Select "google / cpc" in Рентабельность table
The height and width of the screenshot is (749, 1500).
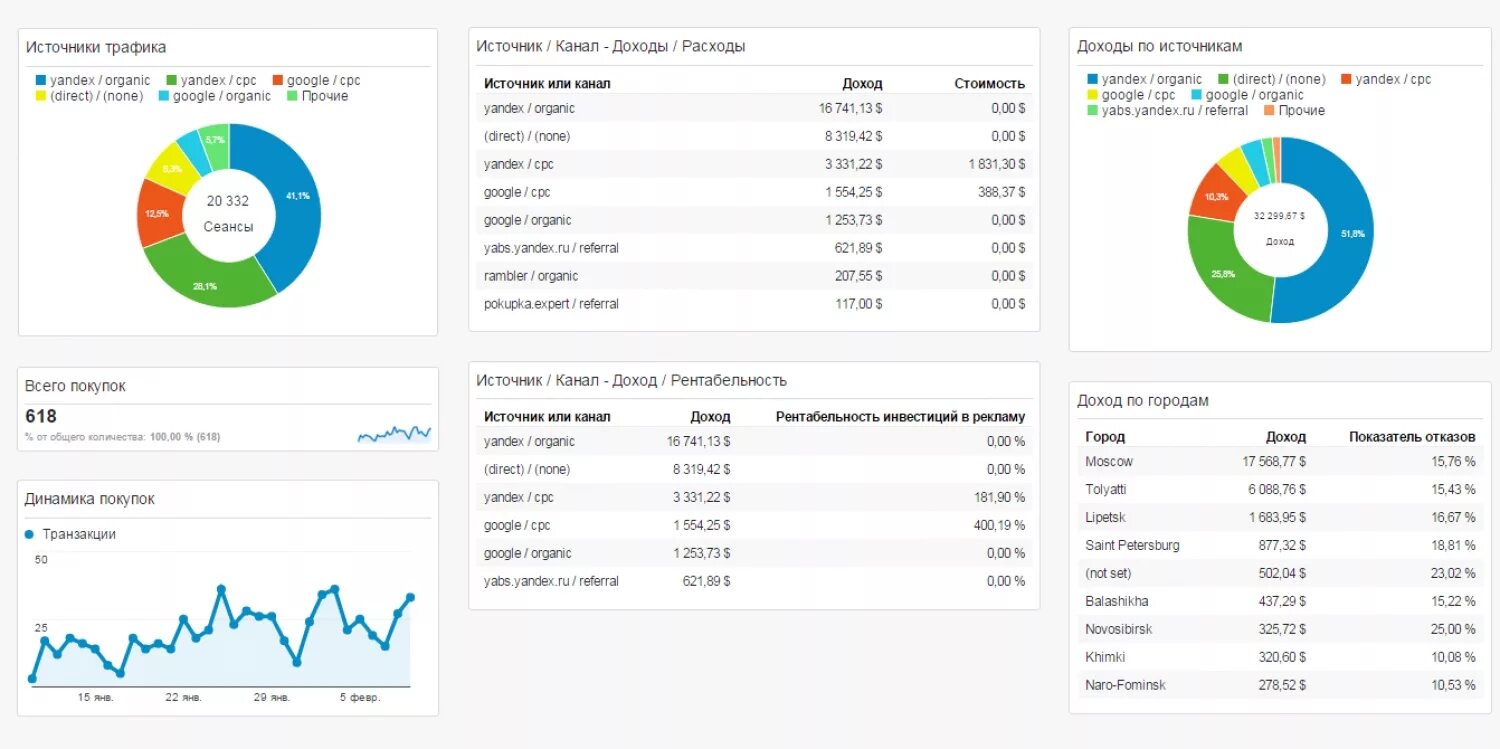tap(517, 525)
